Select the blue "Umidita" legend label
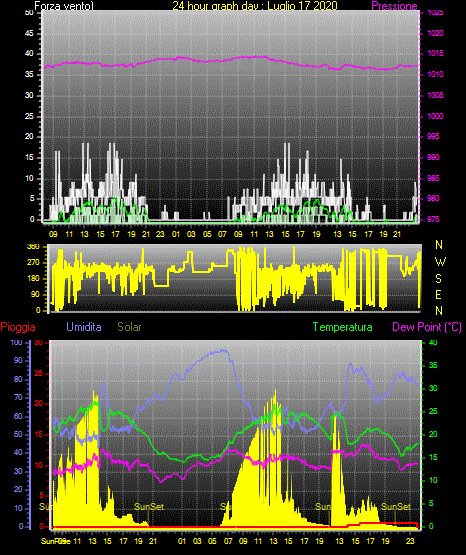 (84, 327)
